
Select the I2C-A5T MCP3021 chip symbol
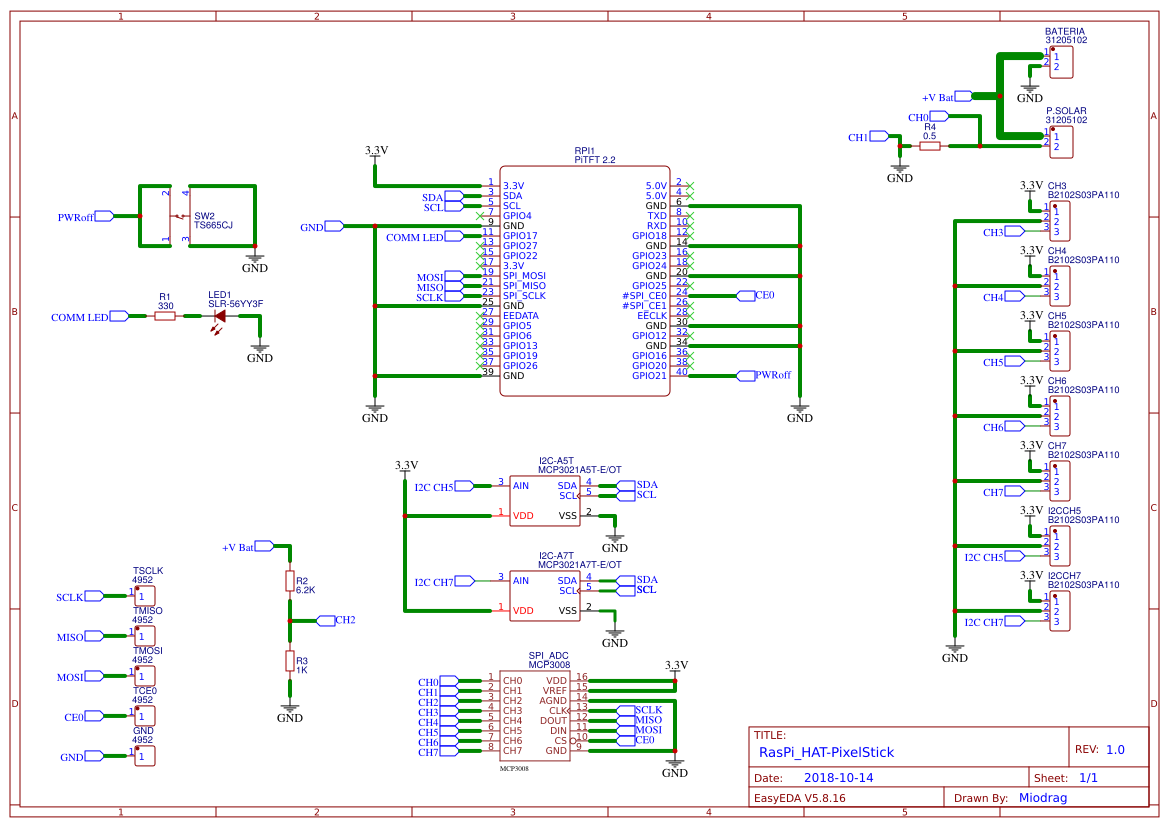[545, 500]
